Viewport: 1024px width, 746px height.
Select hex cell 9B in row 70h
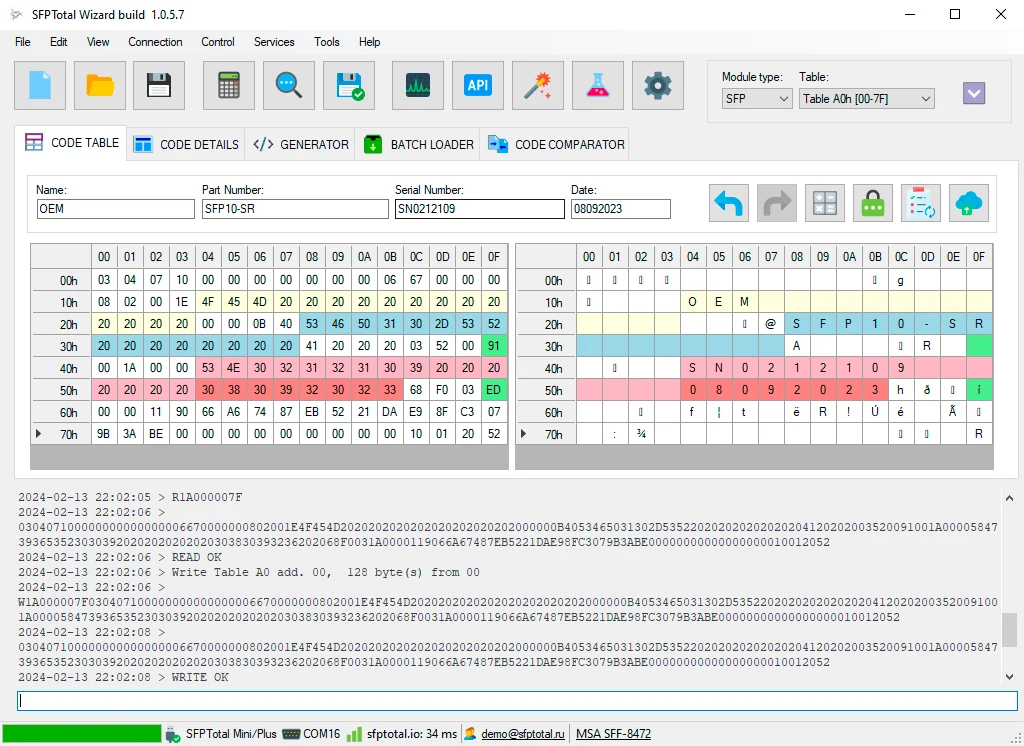coord(104,434)
